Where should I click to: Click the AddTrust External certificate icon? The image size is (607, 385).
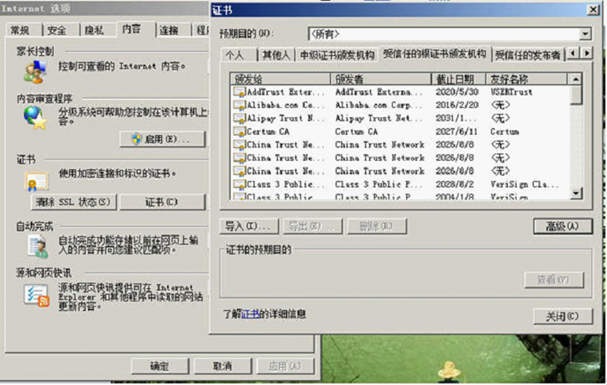[x=240, y=92]
